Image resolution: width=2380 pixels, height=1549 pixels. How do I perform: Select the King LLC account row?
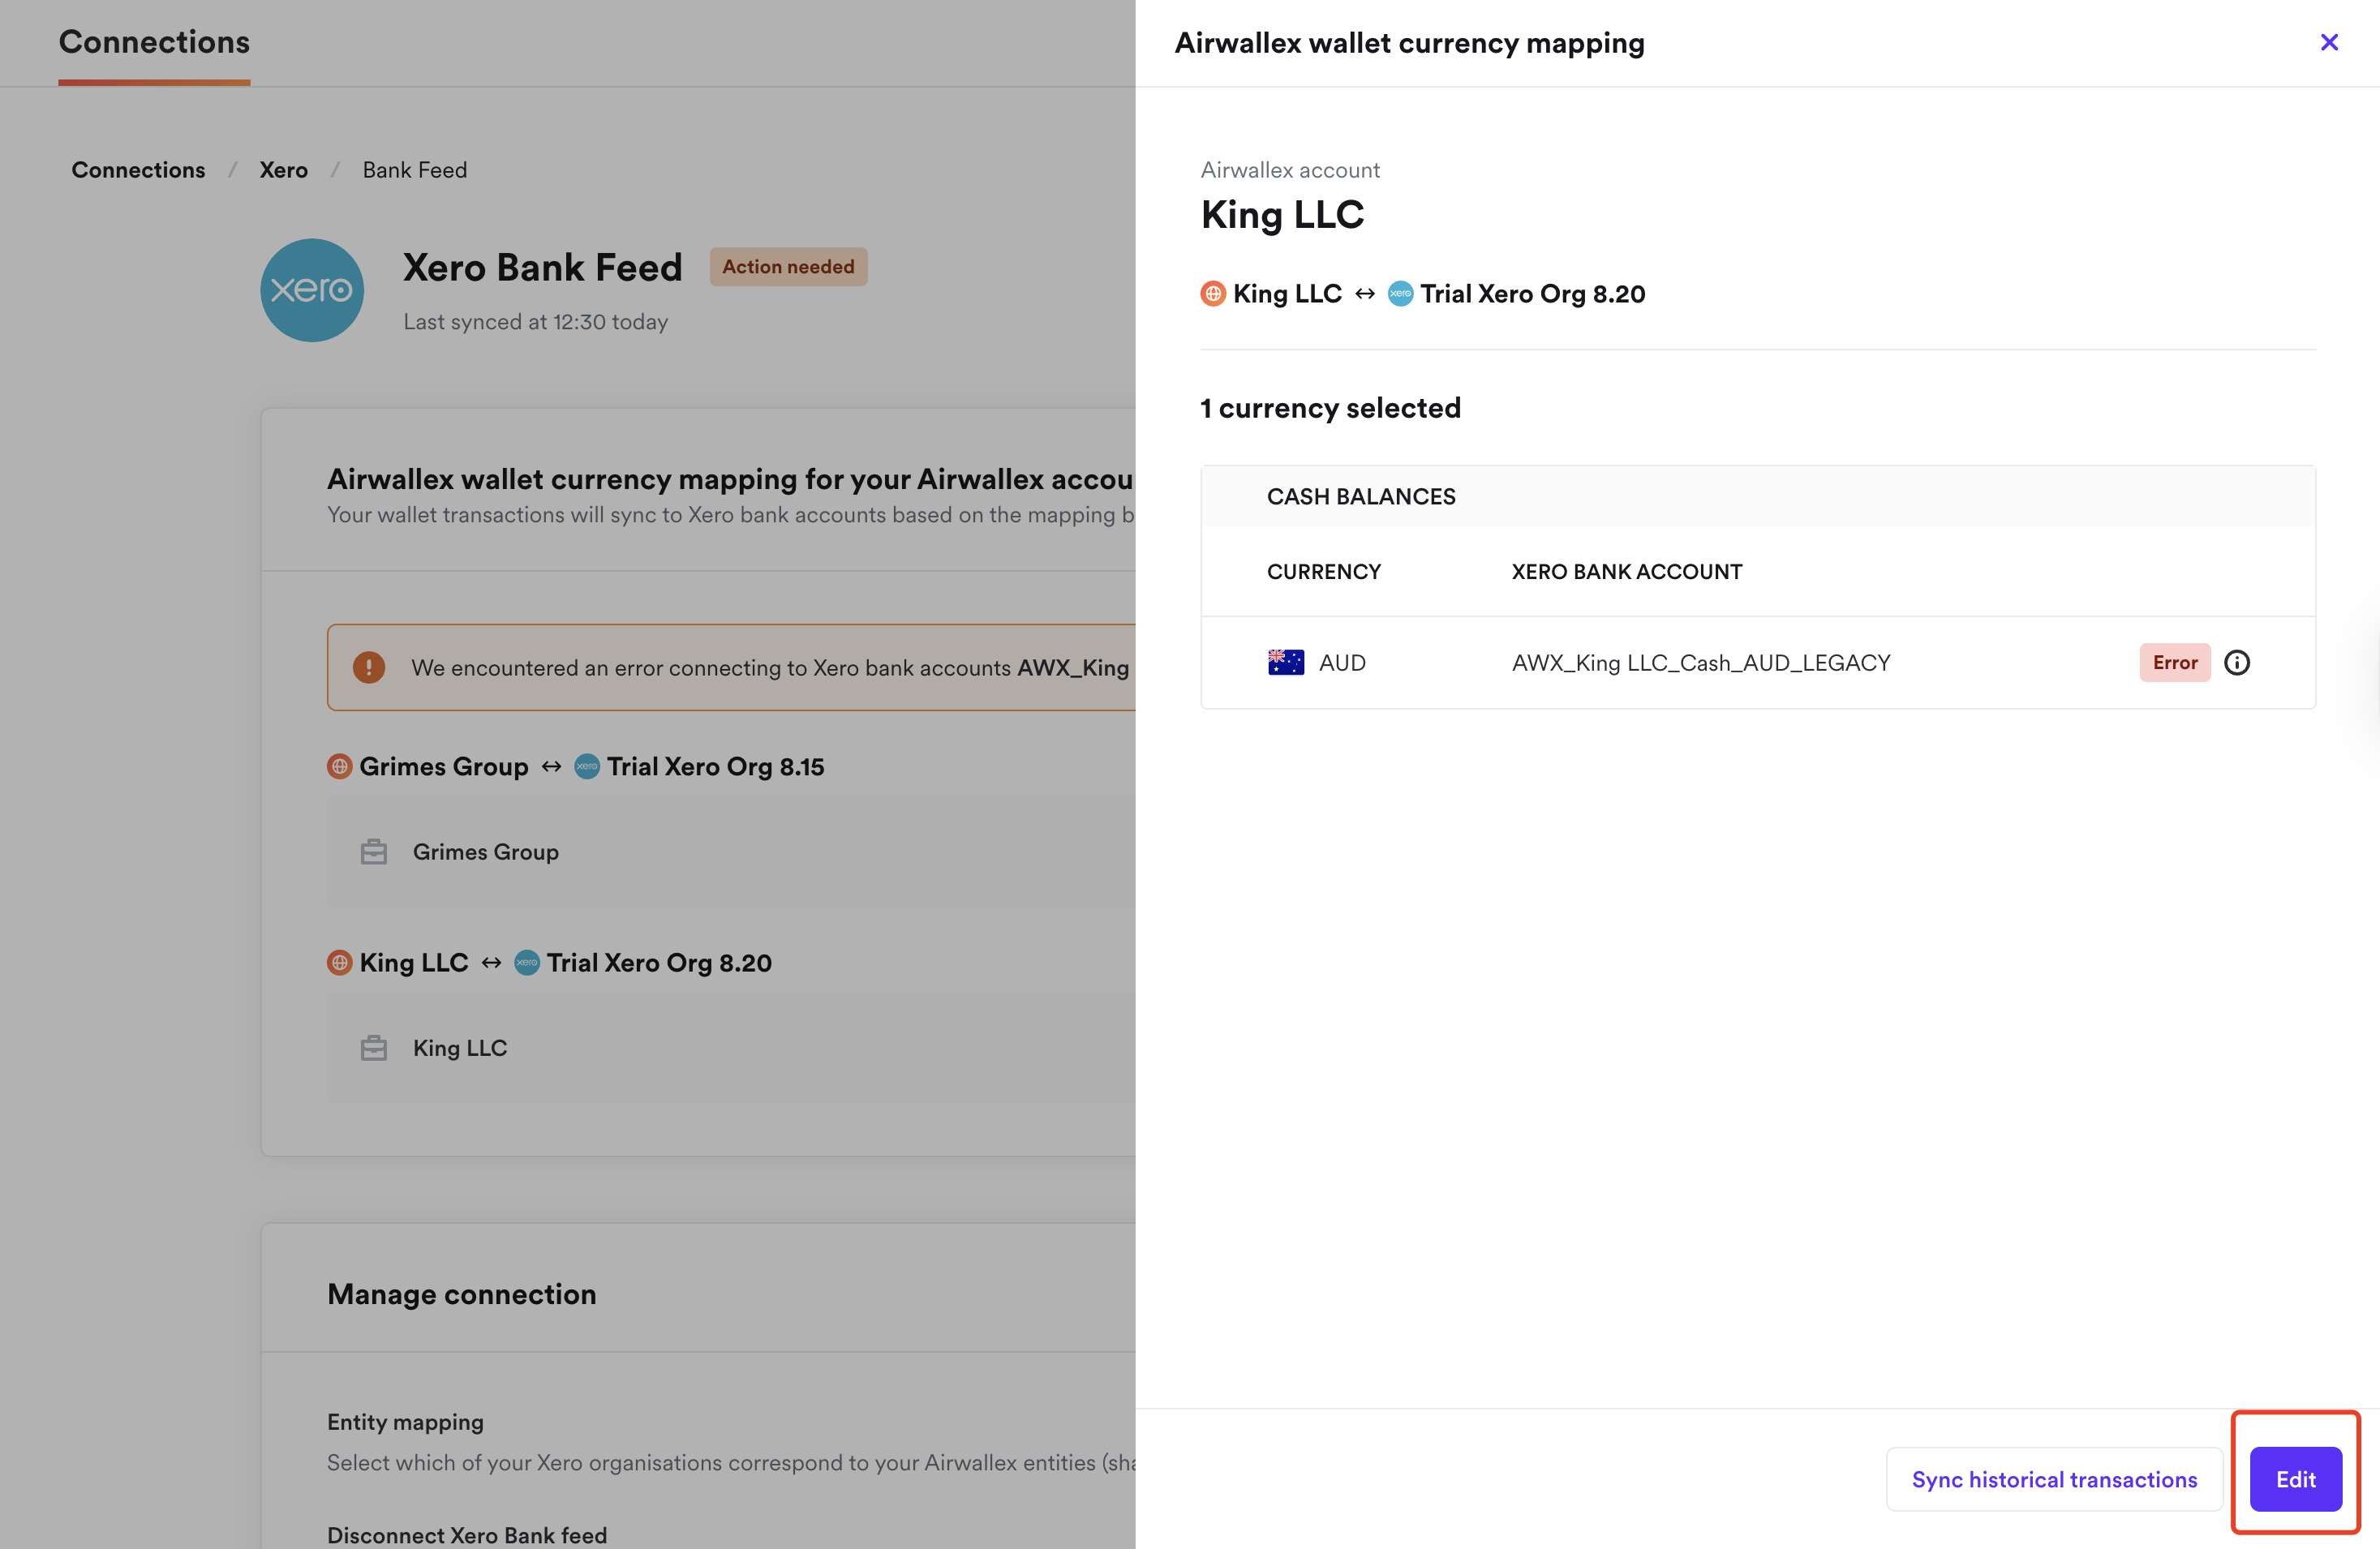[x=730, y=1048]
